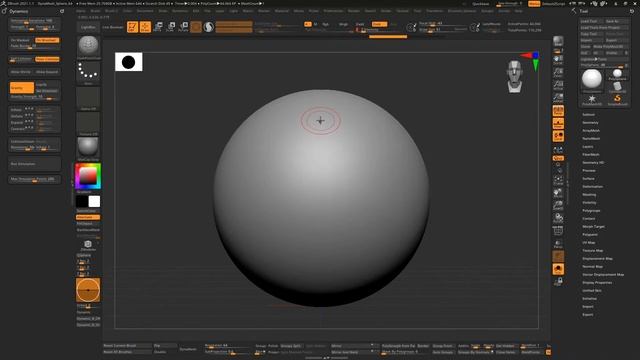Screen dimensions: 640x360
Task: Click the Frame icon on right shelf
Action: click(x=558, y=180)
